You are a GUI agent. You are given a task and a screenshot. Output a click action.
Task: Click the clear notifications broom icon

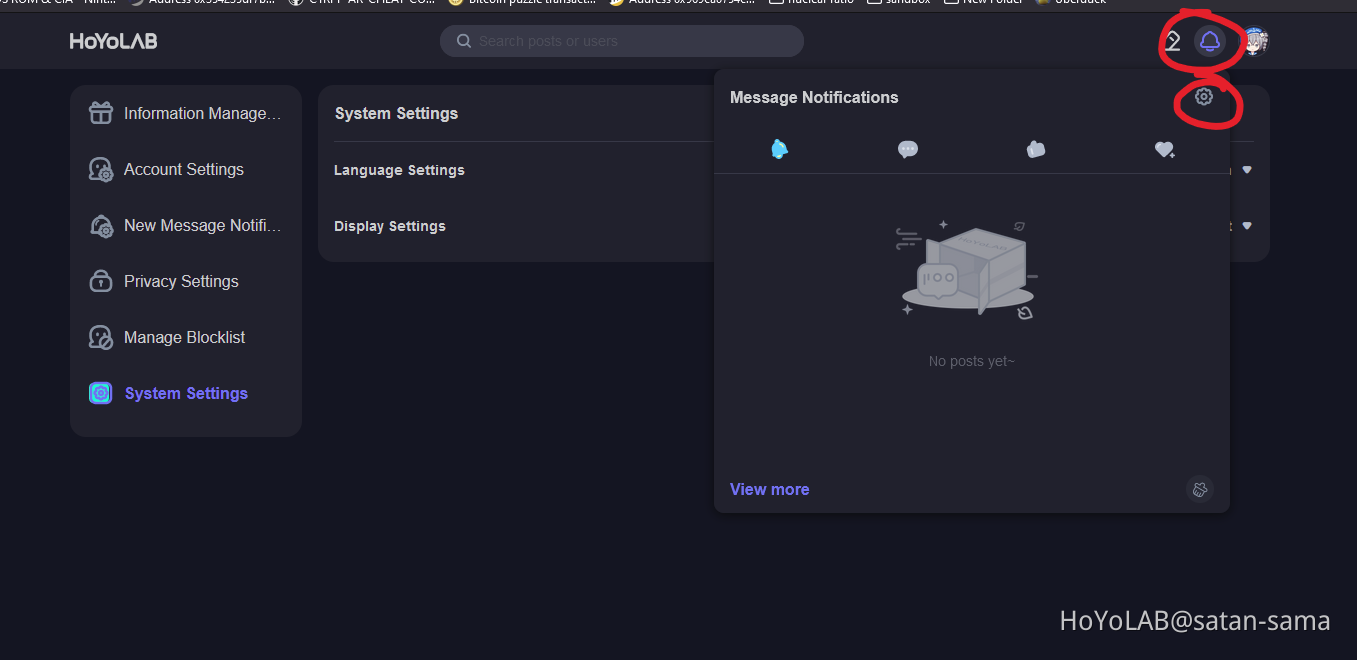pyautogui.click(x=1200, y=489)
